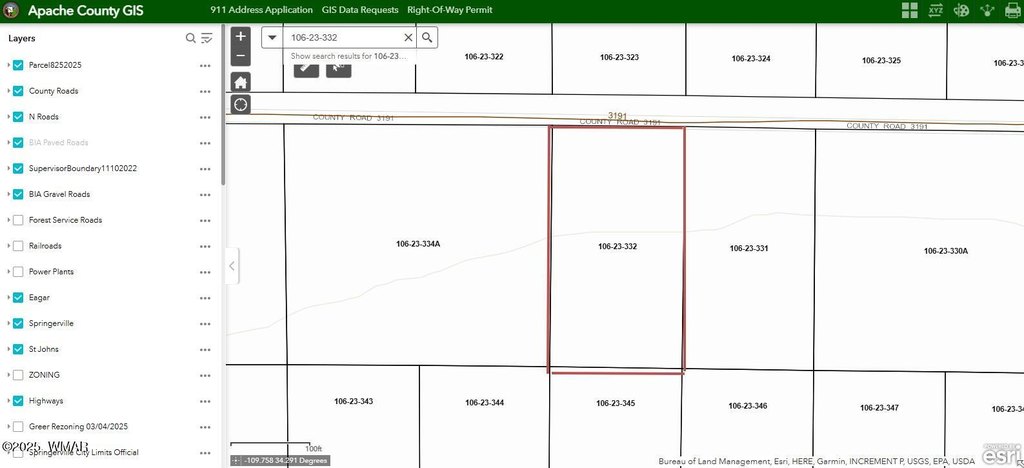Expand the Parcel8252025 layer tree
The image size is (1024, 468).
[8, 65]
